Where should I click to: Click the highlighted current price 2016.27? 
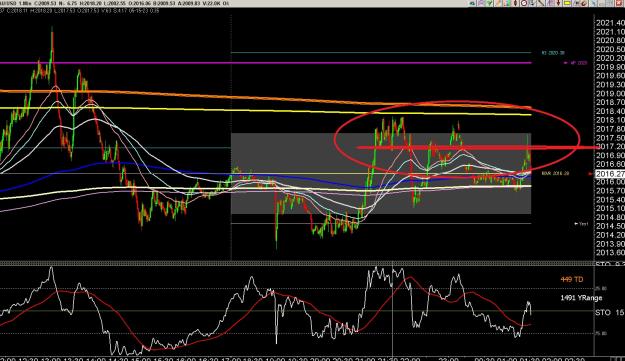[x=610, y=174]
